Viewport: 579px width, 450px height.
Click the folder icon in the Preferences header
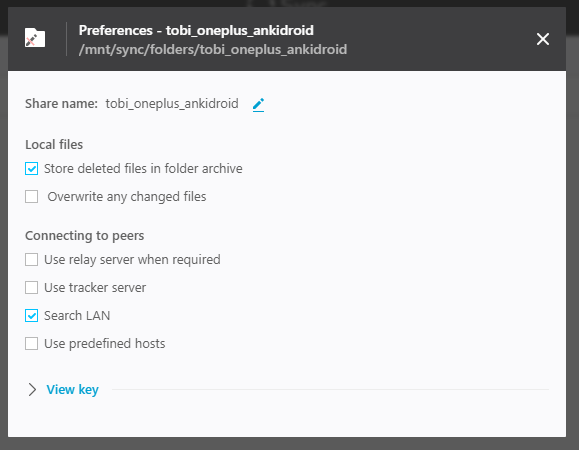click(x=35, y=38)
